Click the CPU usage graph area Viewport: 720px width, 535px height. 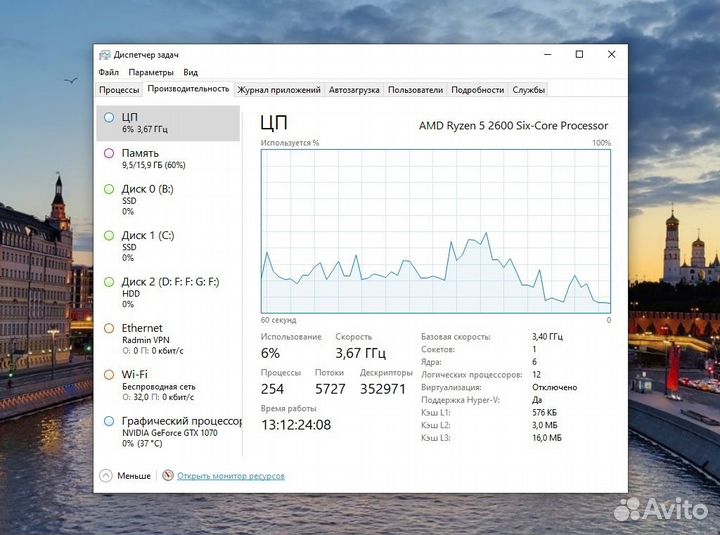[x=435, y=230]
